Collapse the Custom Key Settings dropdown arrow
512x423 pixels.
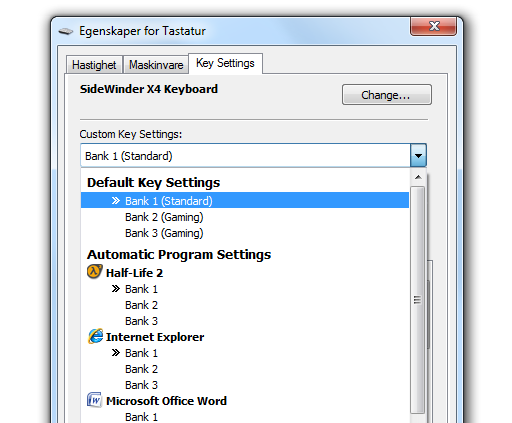[418, 155]
